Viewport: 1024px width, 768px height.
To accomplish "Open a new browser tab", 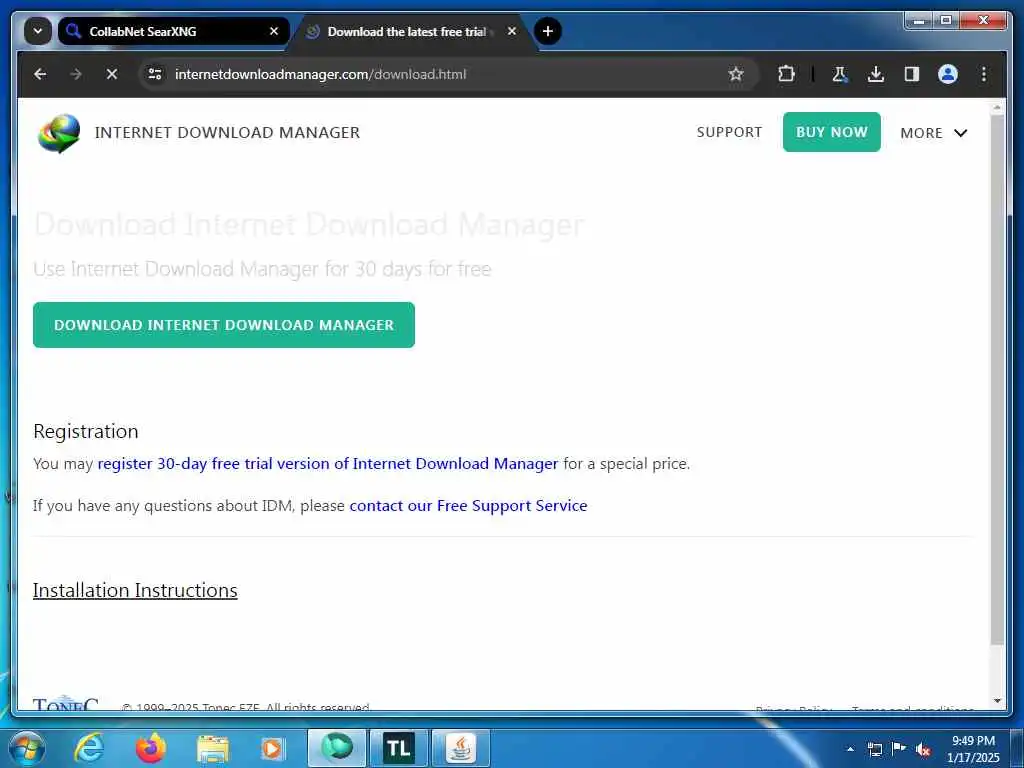I will 548,31.
